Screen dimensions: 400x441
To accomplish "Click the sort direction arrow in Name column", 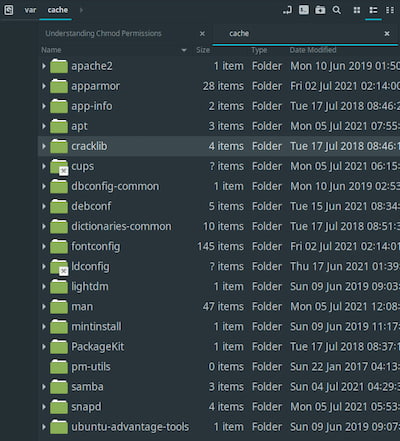I will click(x=184, y=50).
